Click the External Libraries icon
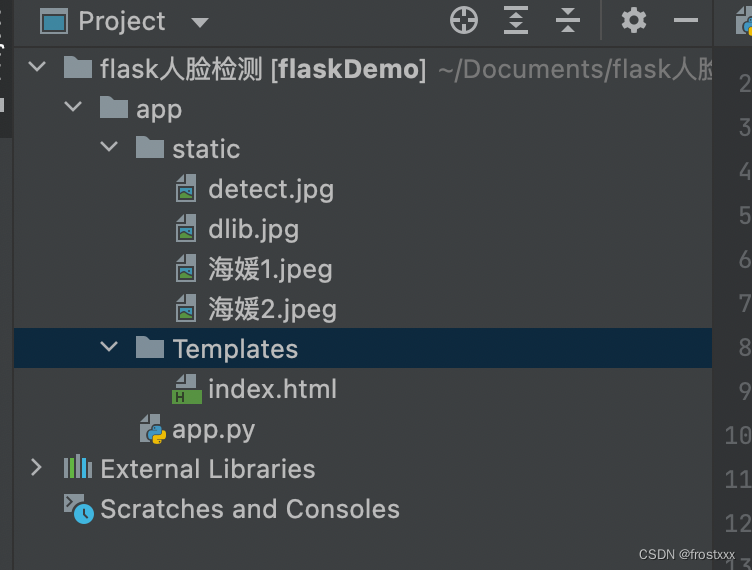 78,469
